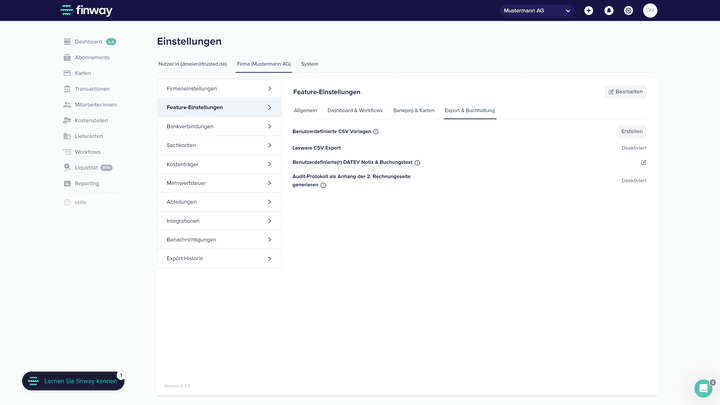Open Workflows in the sidebar
Image resolution: width=720 pixels, height=405 pixels.
(x=87, y=152)
